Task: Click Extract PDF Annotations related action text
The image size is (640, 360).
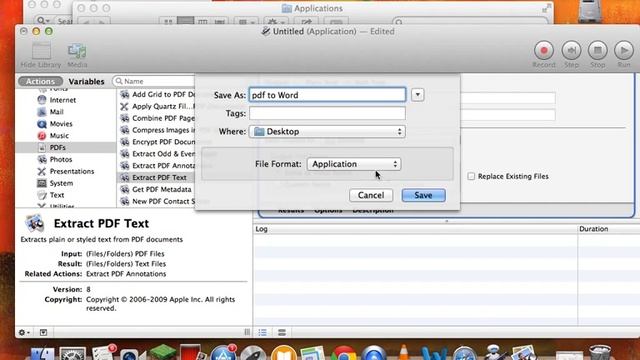Action: 126,274
